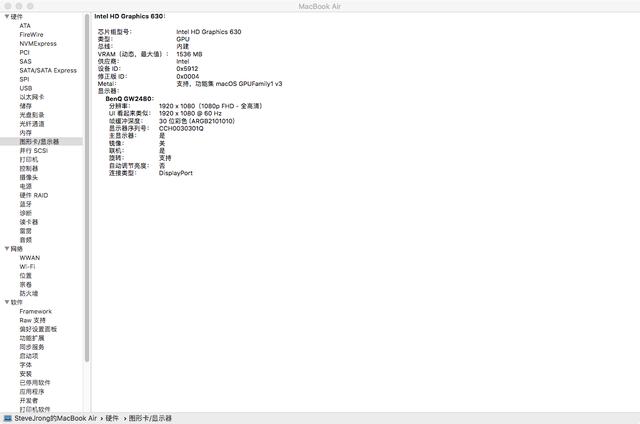Select 诊断 diagnostics entry

(26, 213)
